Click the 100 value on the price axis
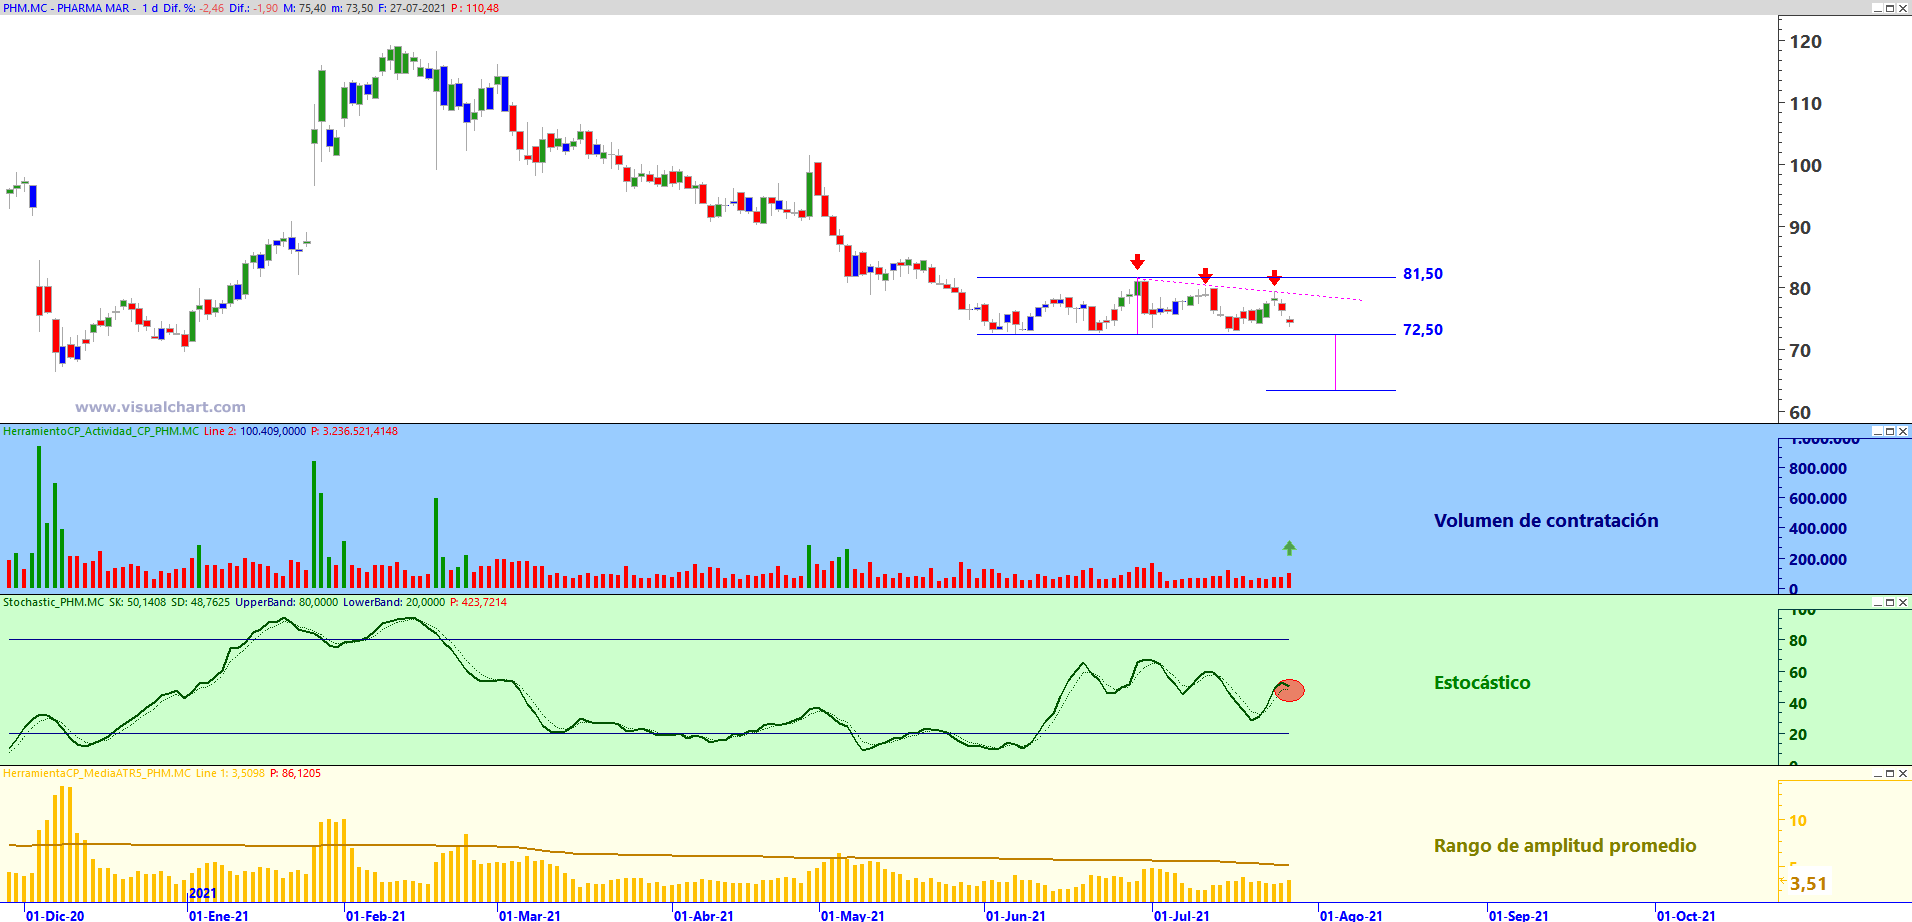Image resolution: width=1912 pixels, height=922 pixels. point(1806,166)
